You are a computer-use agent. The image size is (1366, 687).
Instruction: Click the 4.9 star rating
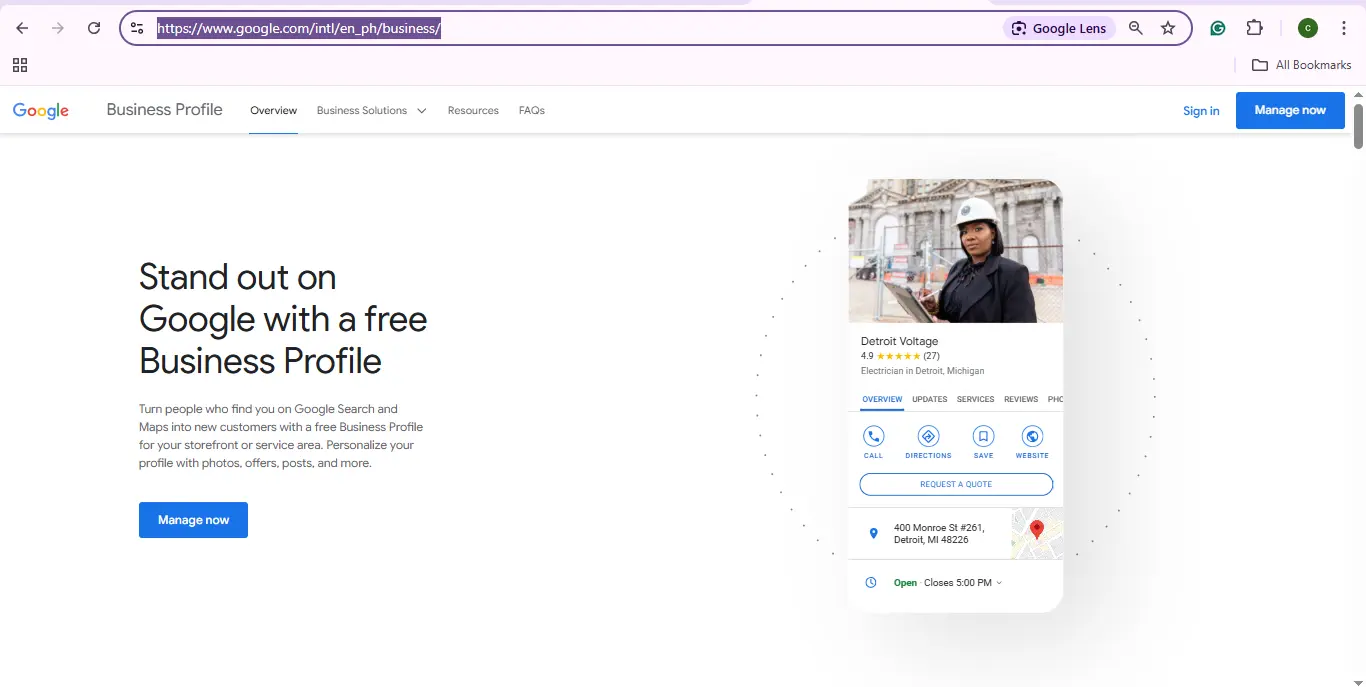[900, 356]
